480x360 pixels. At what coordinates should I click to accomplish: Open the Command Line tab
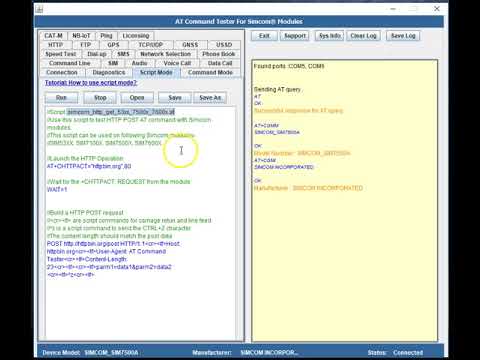(x=70, y=63)
